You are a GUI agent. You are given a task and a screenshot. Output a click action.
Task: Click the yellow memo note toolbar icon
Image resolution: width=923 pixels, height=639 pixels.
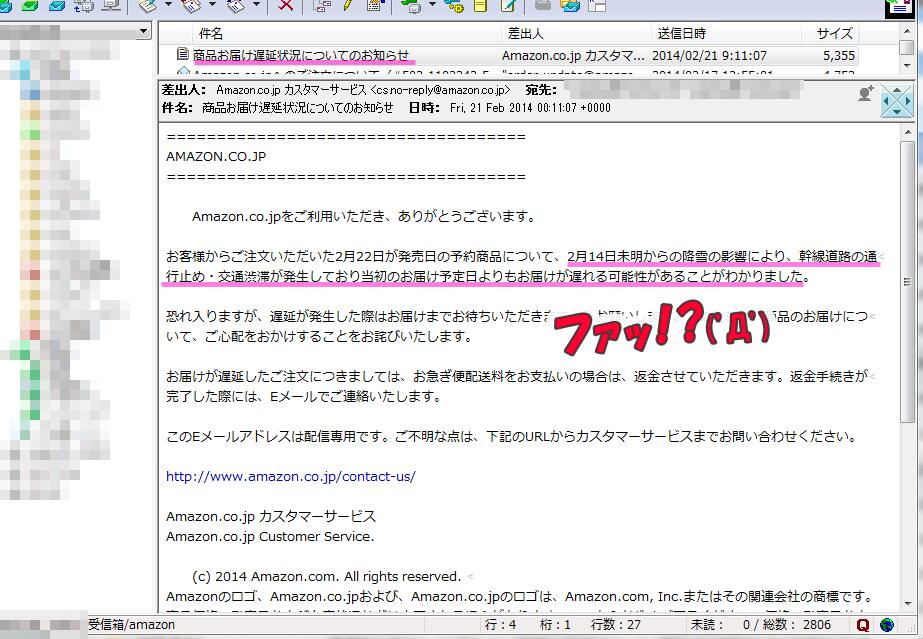(481, 5)
